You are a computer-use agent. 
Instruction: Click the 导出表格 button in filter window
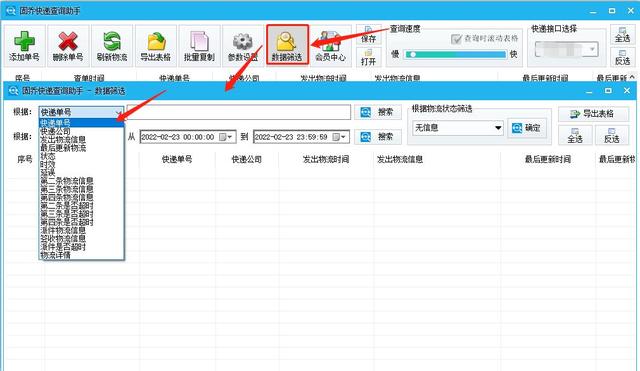coord(593,114)
